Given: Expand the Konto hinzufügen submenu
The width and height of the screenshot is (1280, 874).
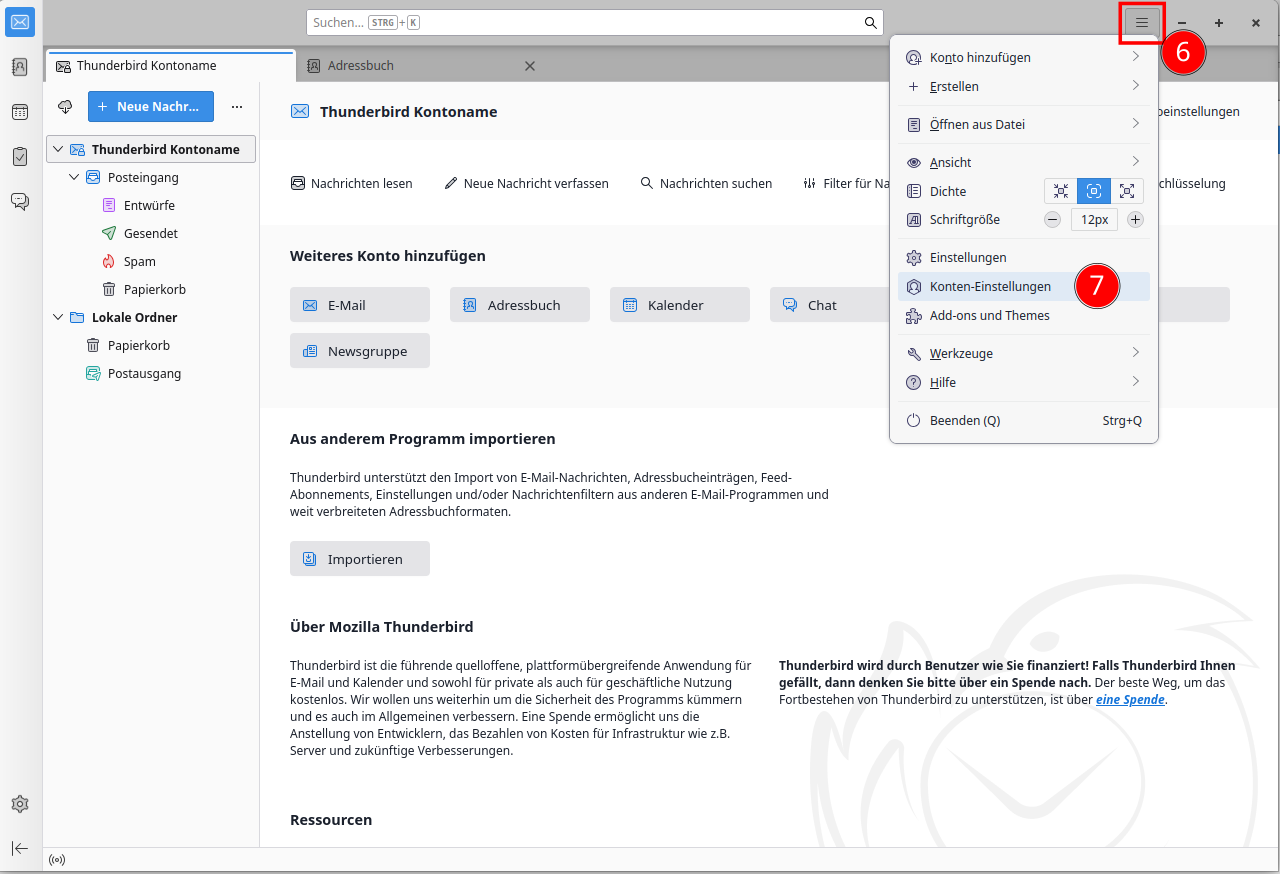Looking at the screenshot, I should click(x=1024, y=57).
